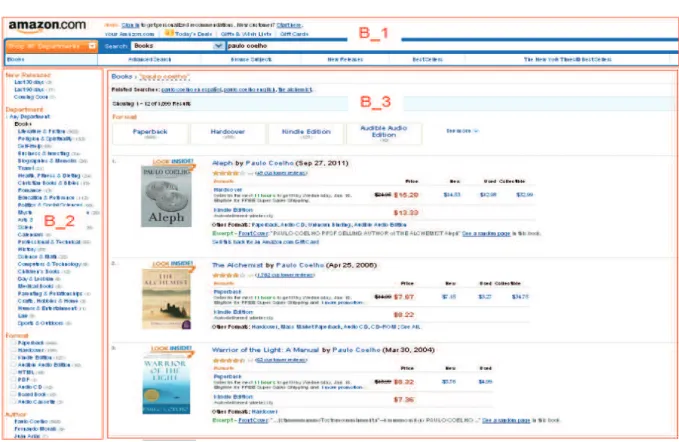
Task: Tick the PDF format checkbox
Action: (x=14, y=379)
